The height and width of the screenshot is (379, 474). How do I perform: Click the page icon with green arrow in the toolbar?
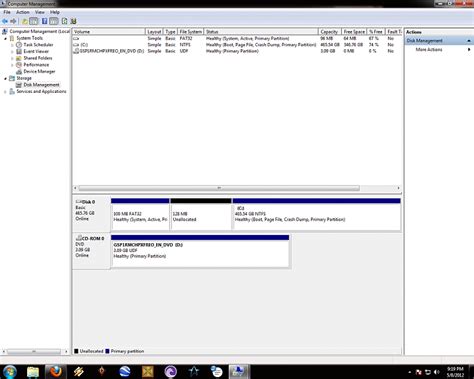(x=64, y=21)
